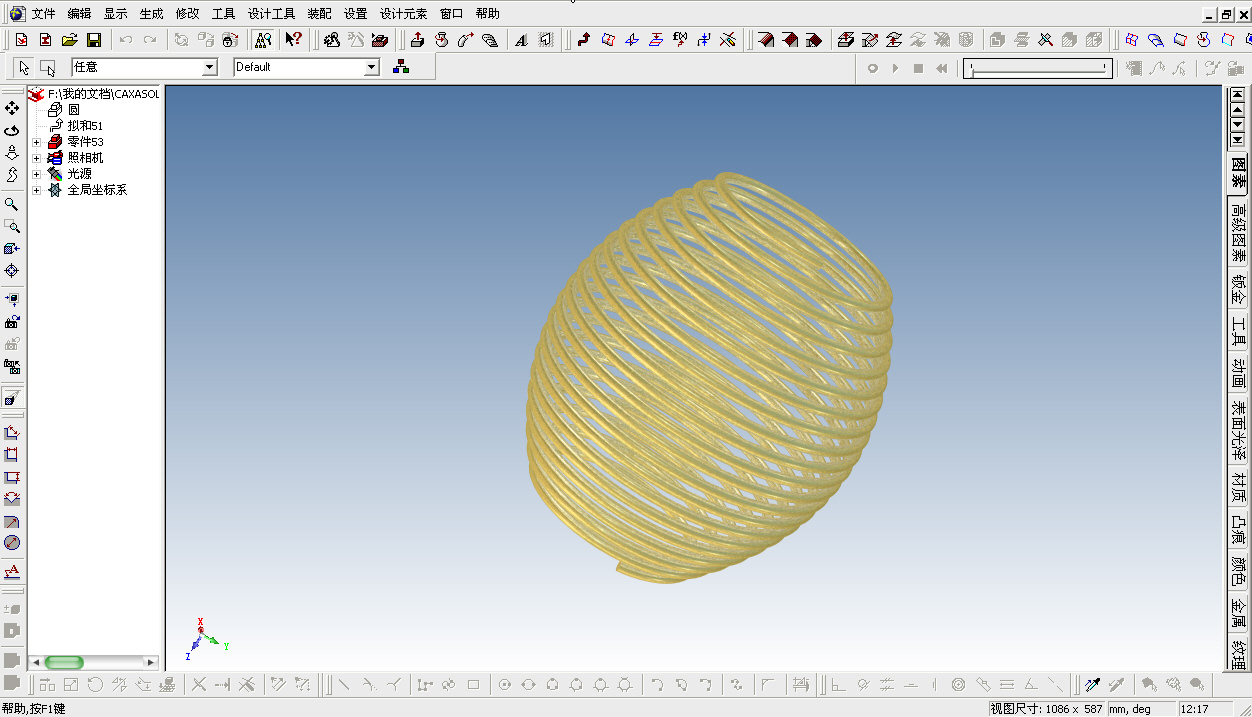This screenshot has width=1252, height=717.
Task: Open the 帮助 menu
Action: (x=488, y=14)
